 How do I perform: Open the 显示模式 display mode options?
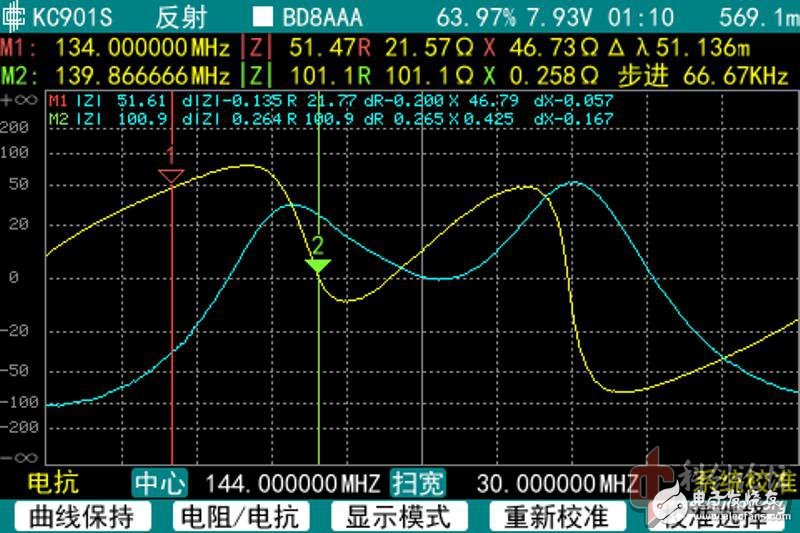pyautogui.click(x=397, y=516)
